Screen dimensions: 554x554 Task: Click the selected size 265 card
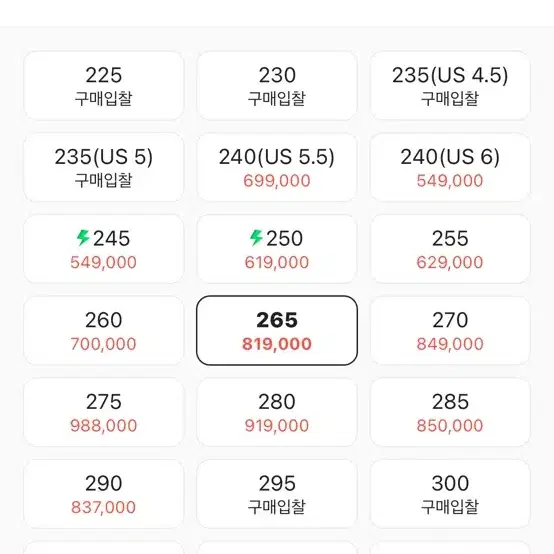(277, 330)
